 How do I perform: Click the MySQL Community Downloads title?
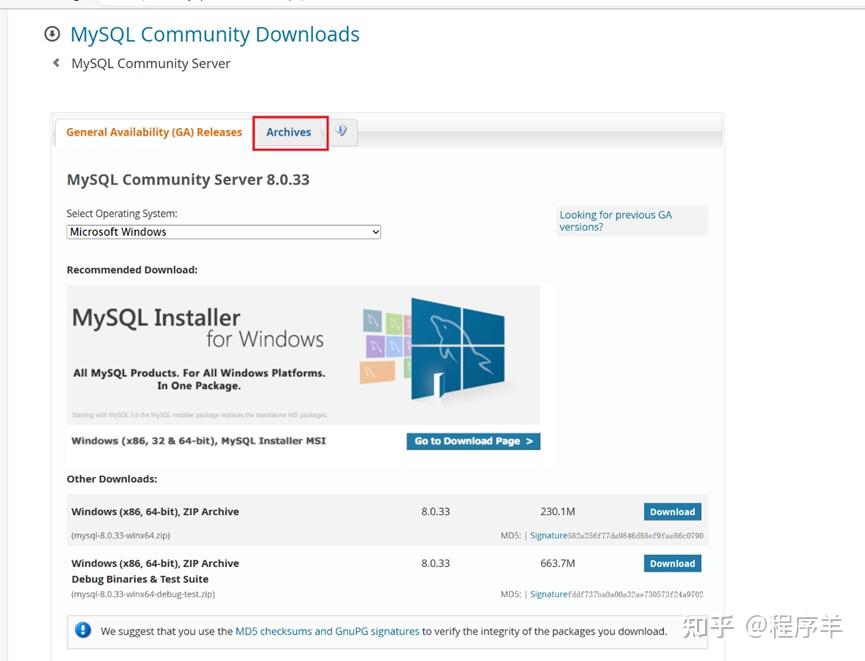215,34
